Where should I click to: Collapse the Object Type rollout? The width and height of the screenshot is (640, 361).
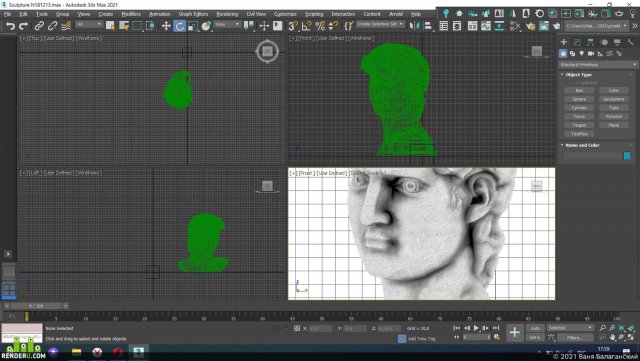578,75
